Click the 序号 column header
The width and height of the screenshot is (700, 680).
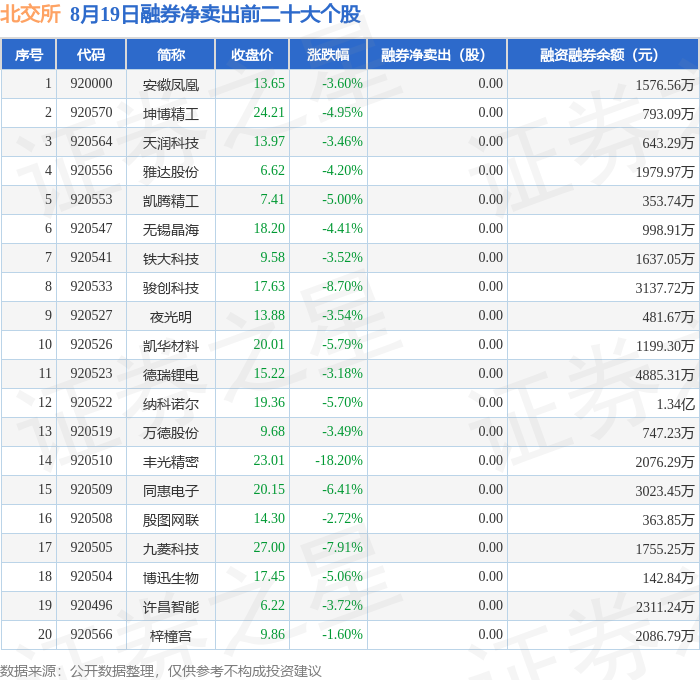coord(29,55)
